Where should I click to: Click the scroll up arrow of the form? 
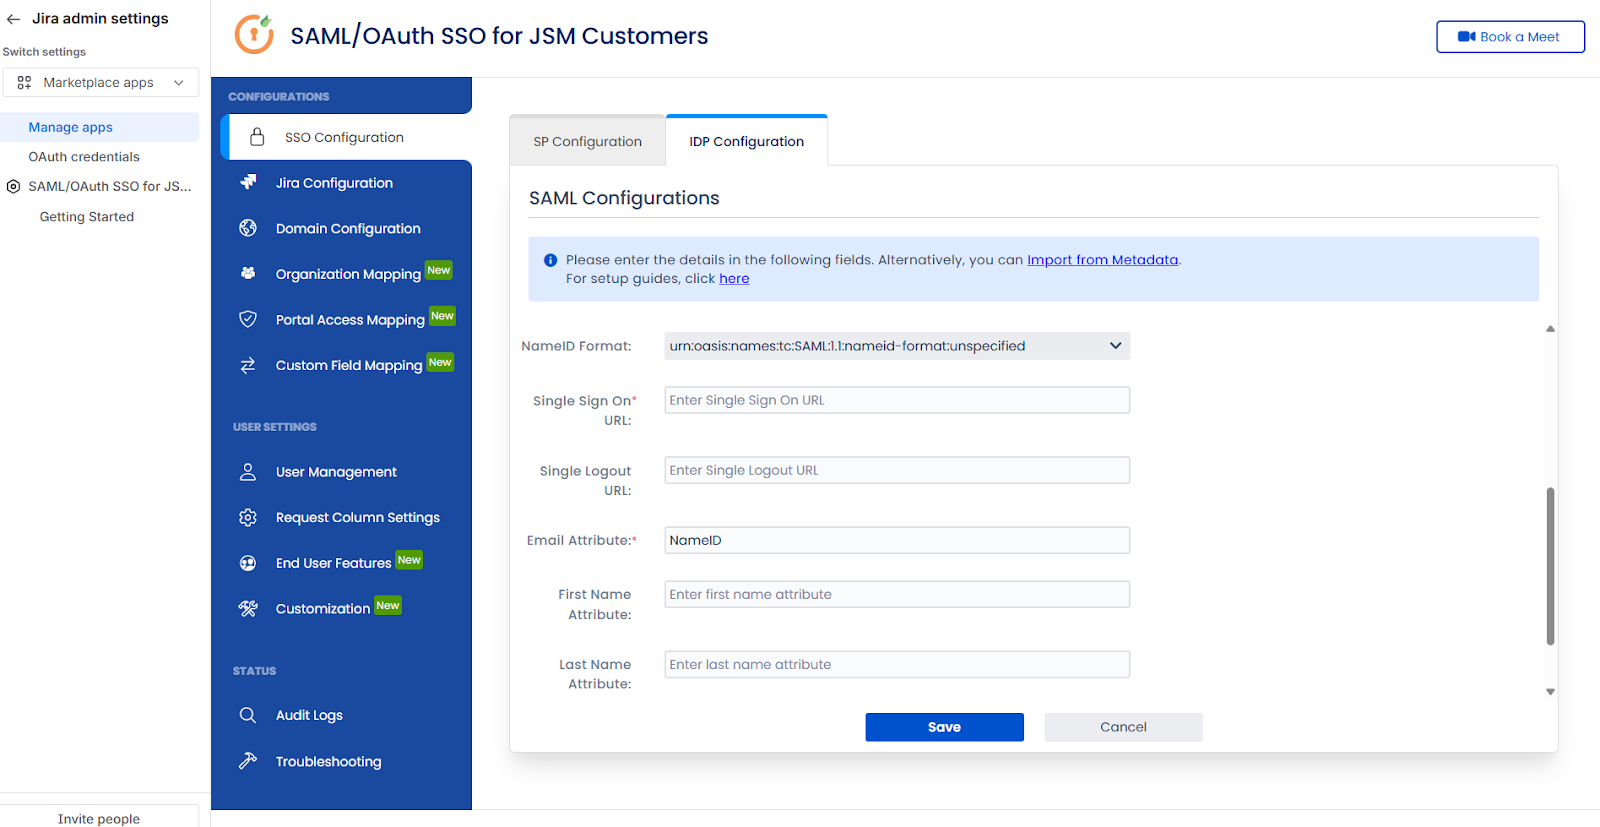tap(1550, 328)
